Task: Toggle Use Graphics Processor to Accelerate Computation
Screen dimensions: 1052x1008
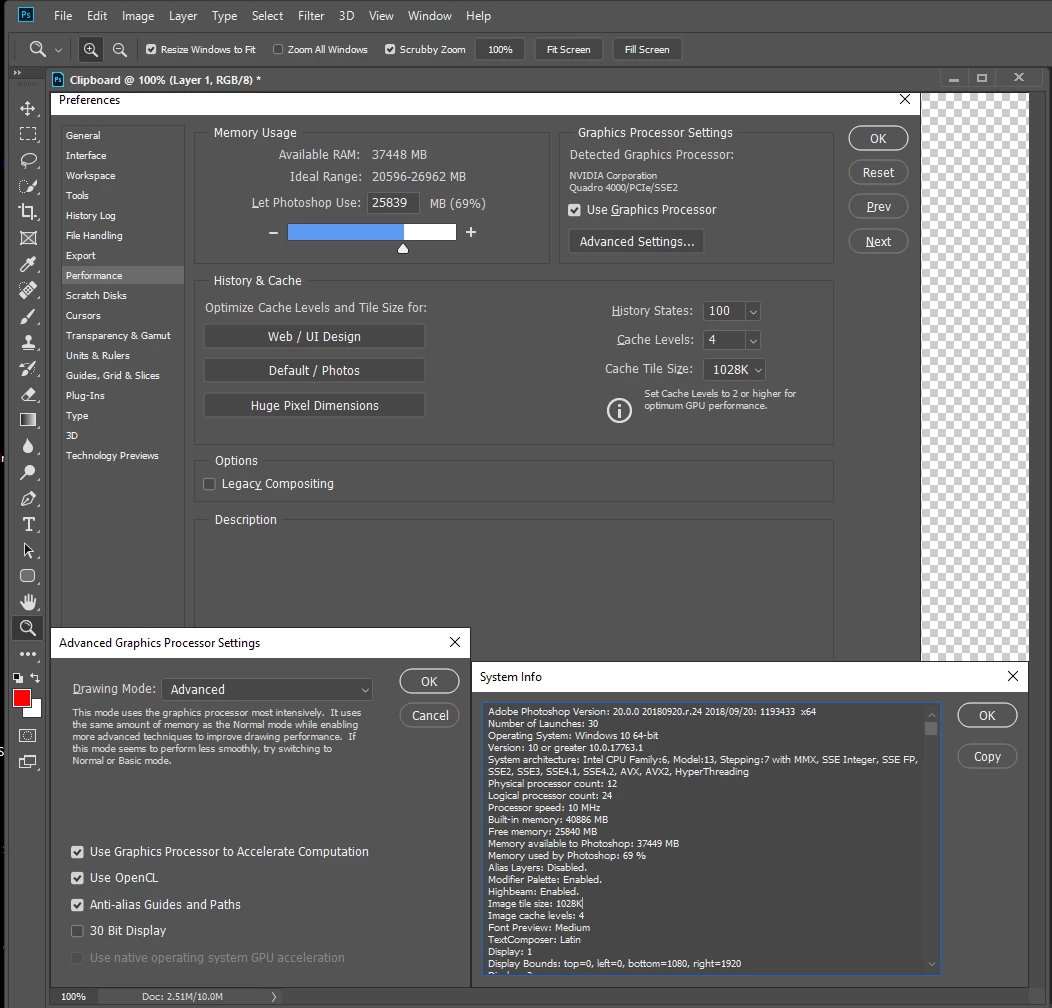Action: pos(77,852)
